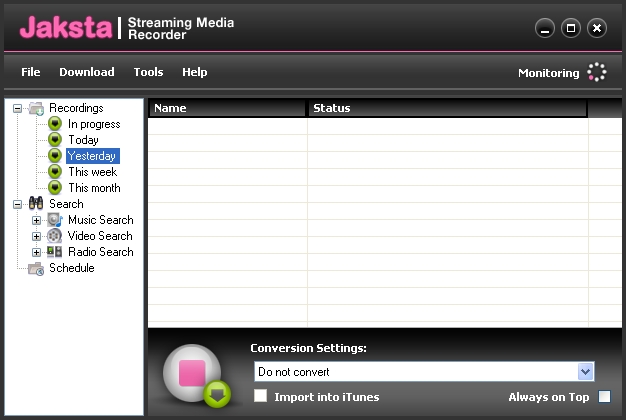The width and height of the screenshot is (626, 420).
Task: Click the Search binoculars icon
Action: pyautogui.click(x=36, y=204)
